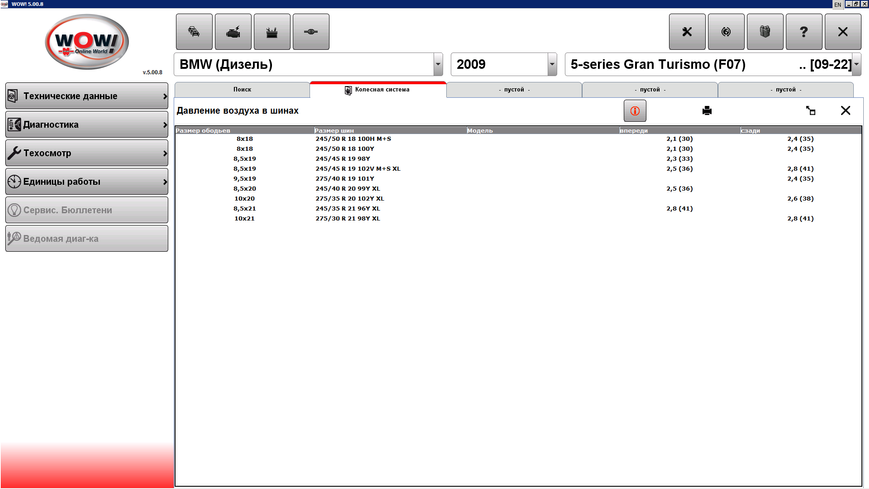
Task: Open Диагностика section
Action: pos(87,125)
